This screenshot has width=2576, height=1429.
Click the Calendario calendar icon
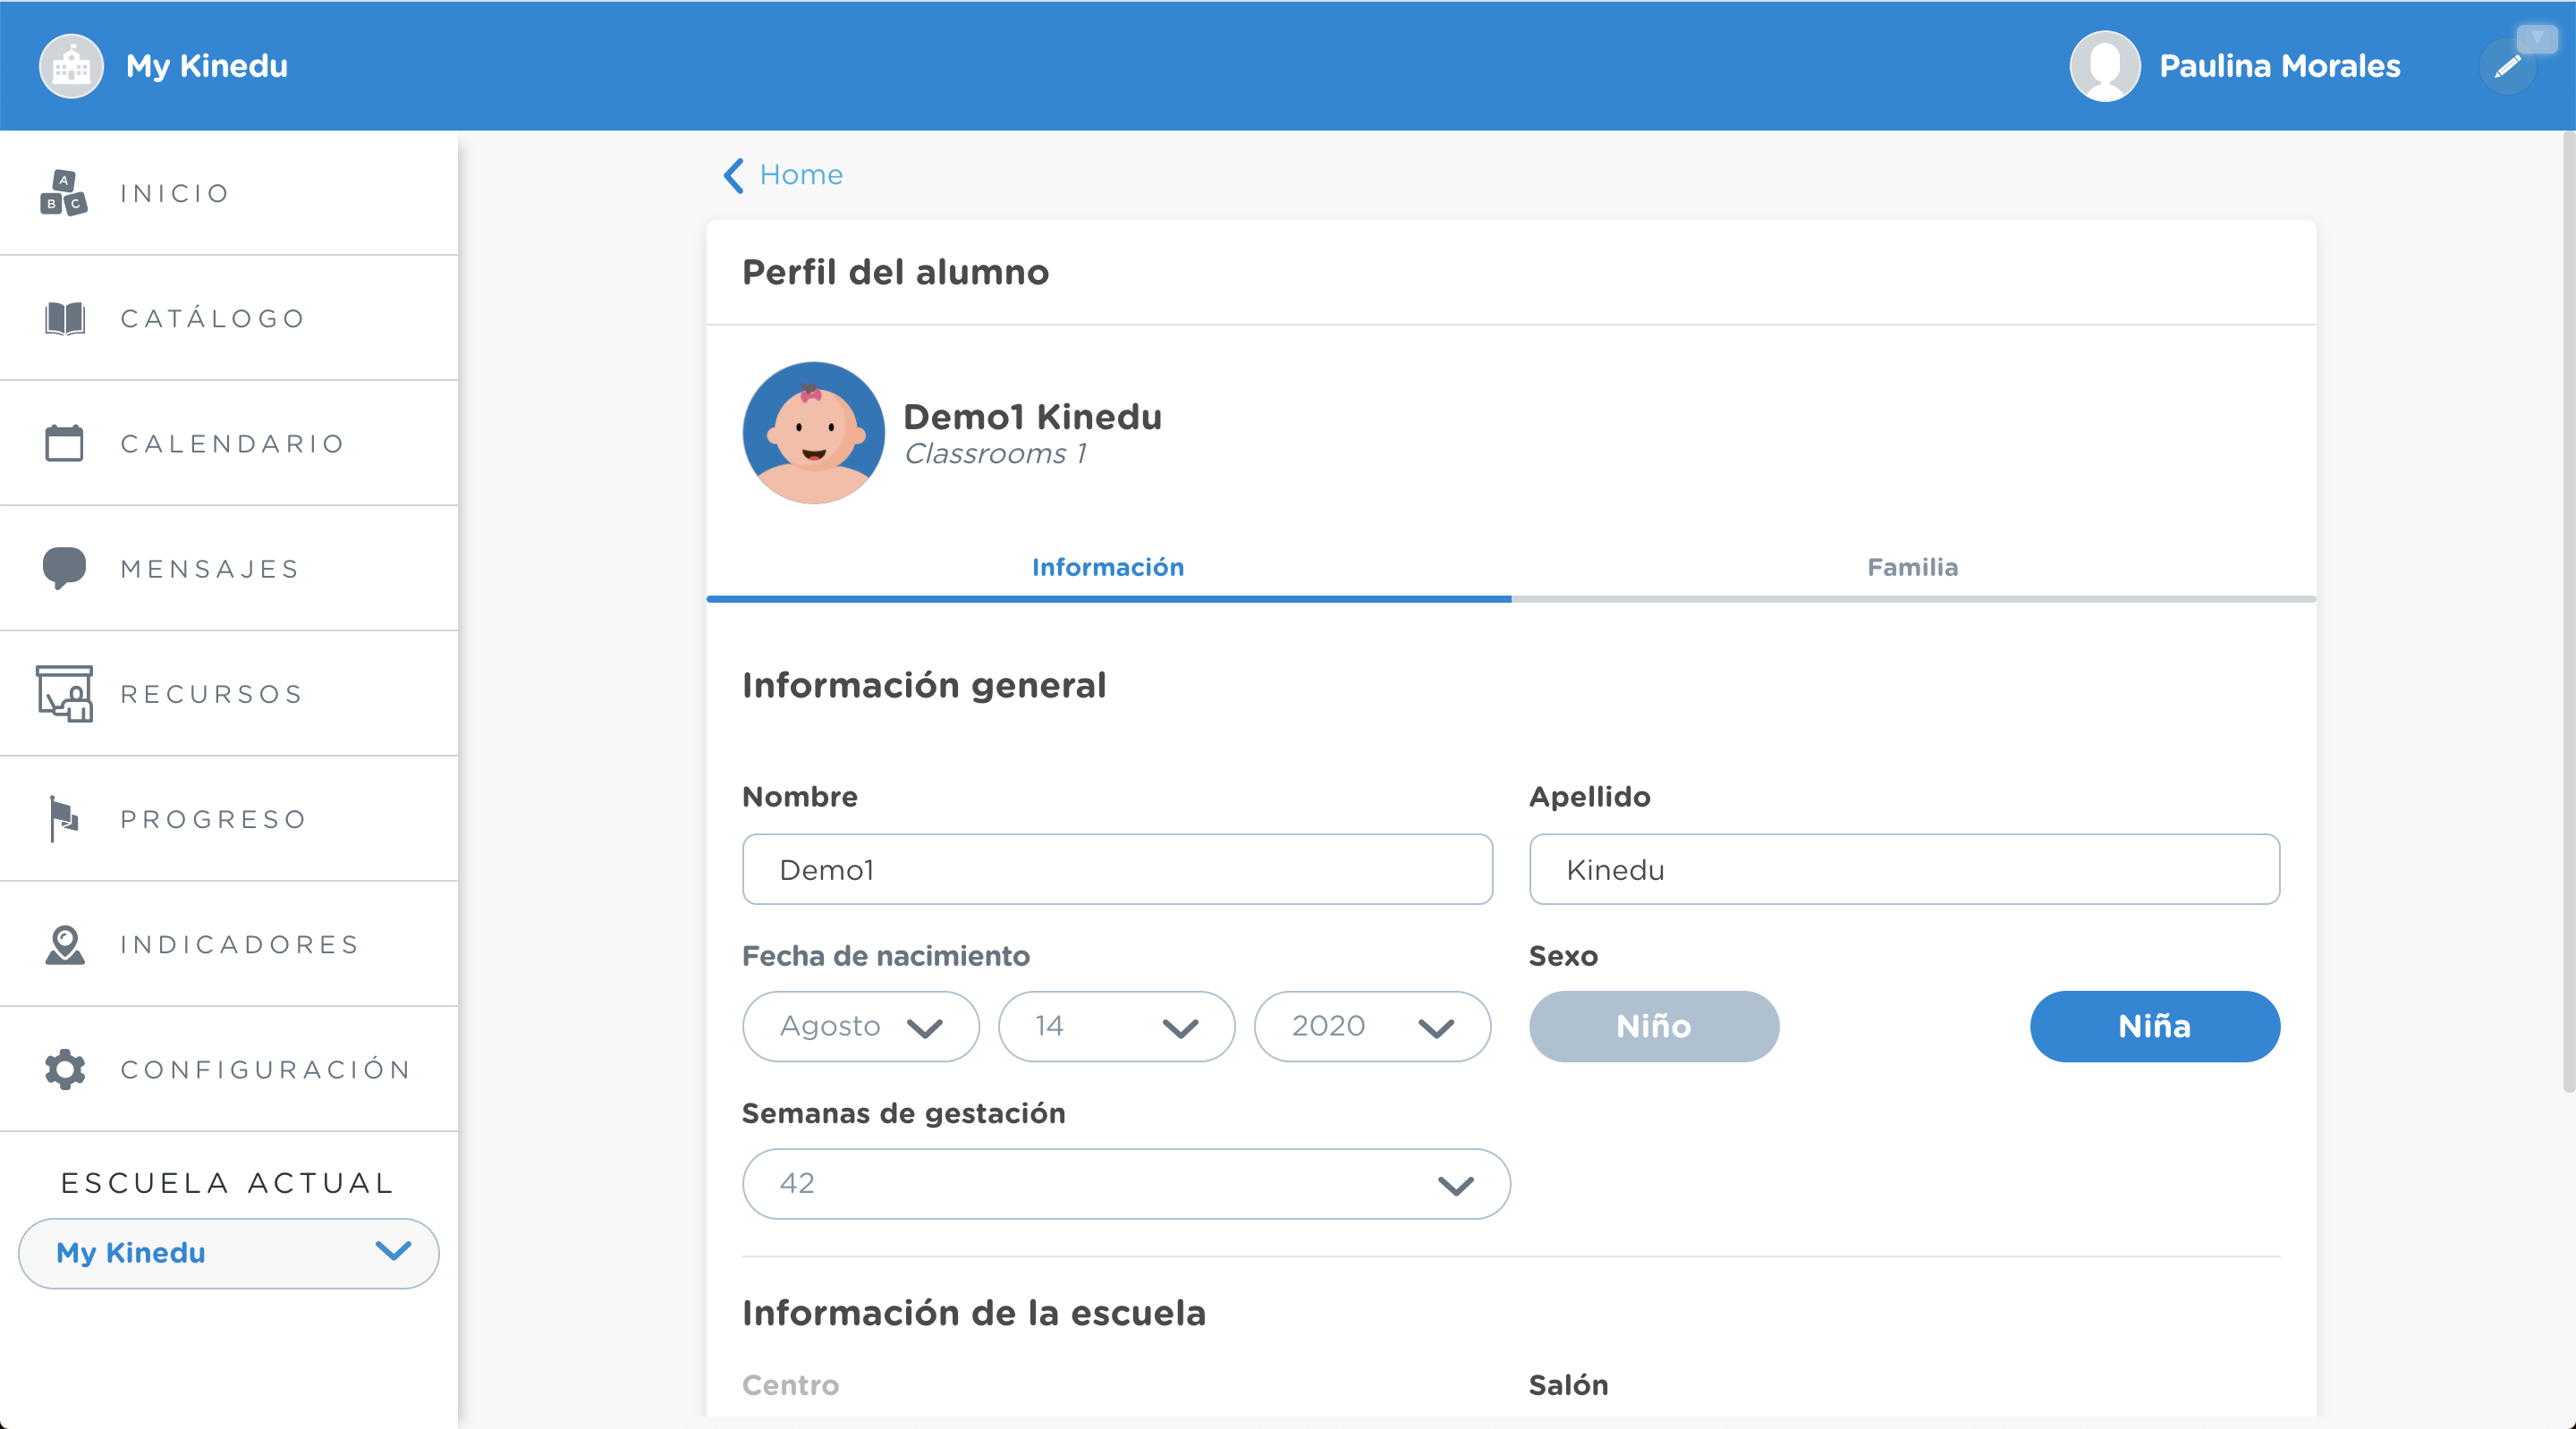64,443
